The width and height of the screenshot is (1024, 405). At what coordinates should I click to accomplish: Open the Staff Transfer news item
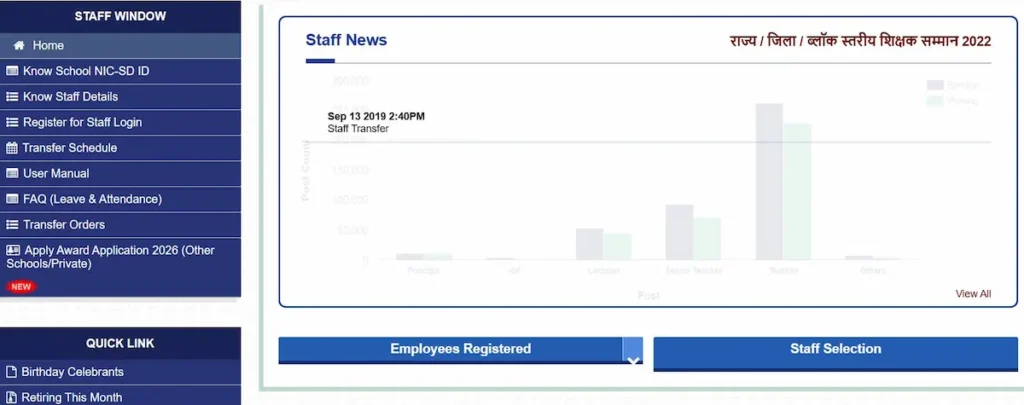pyautogui.click(x=358, y=129)
